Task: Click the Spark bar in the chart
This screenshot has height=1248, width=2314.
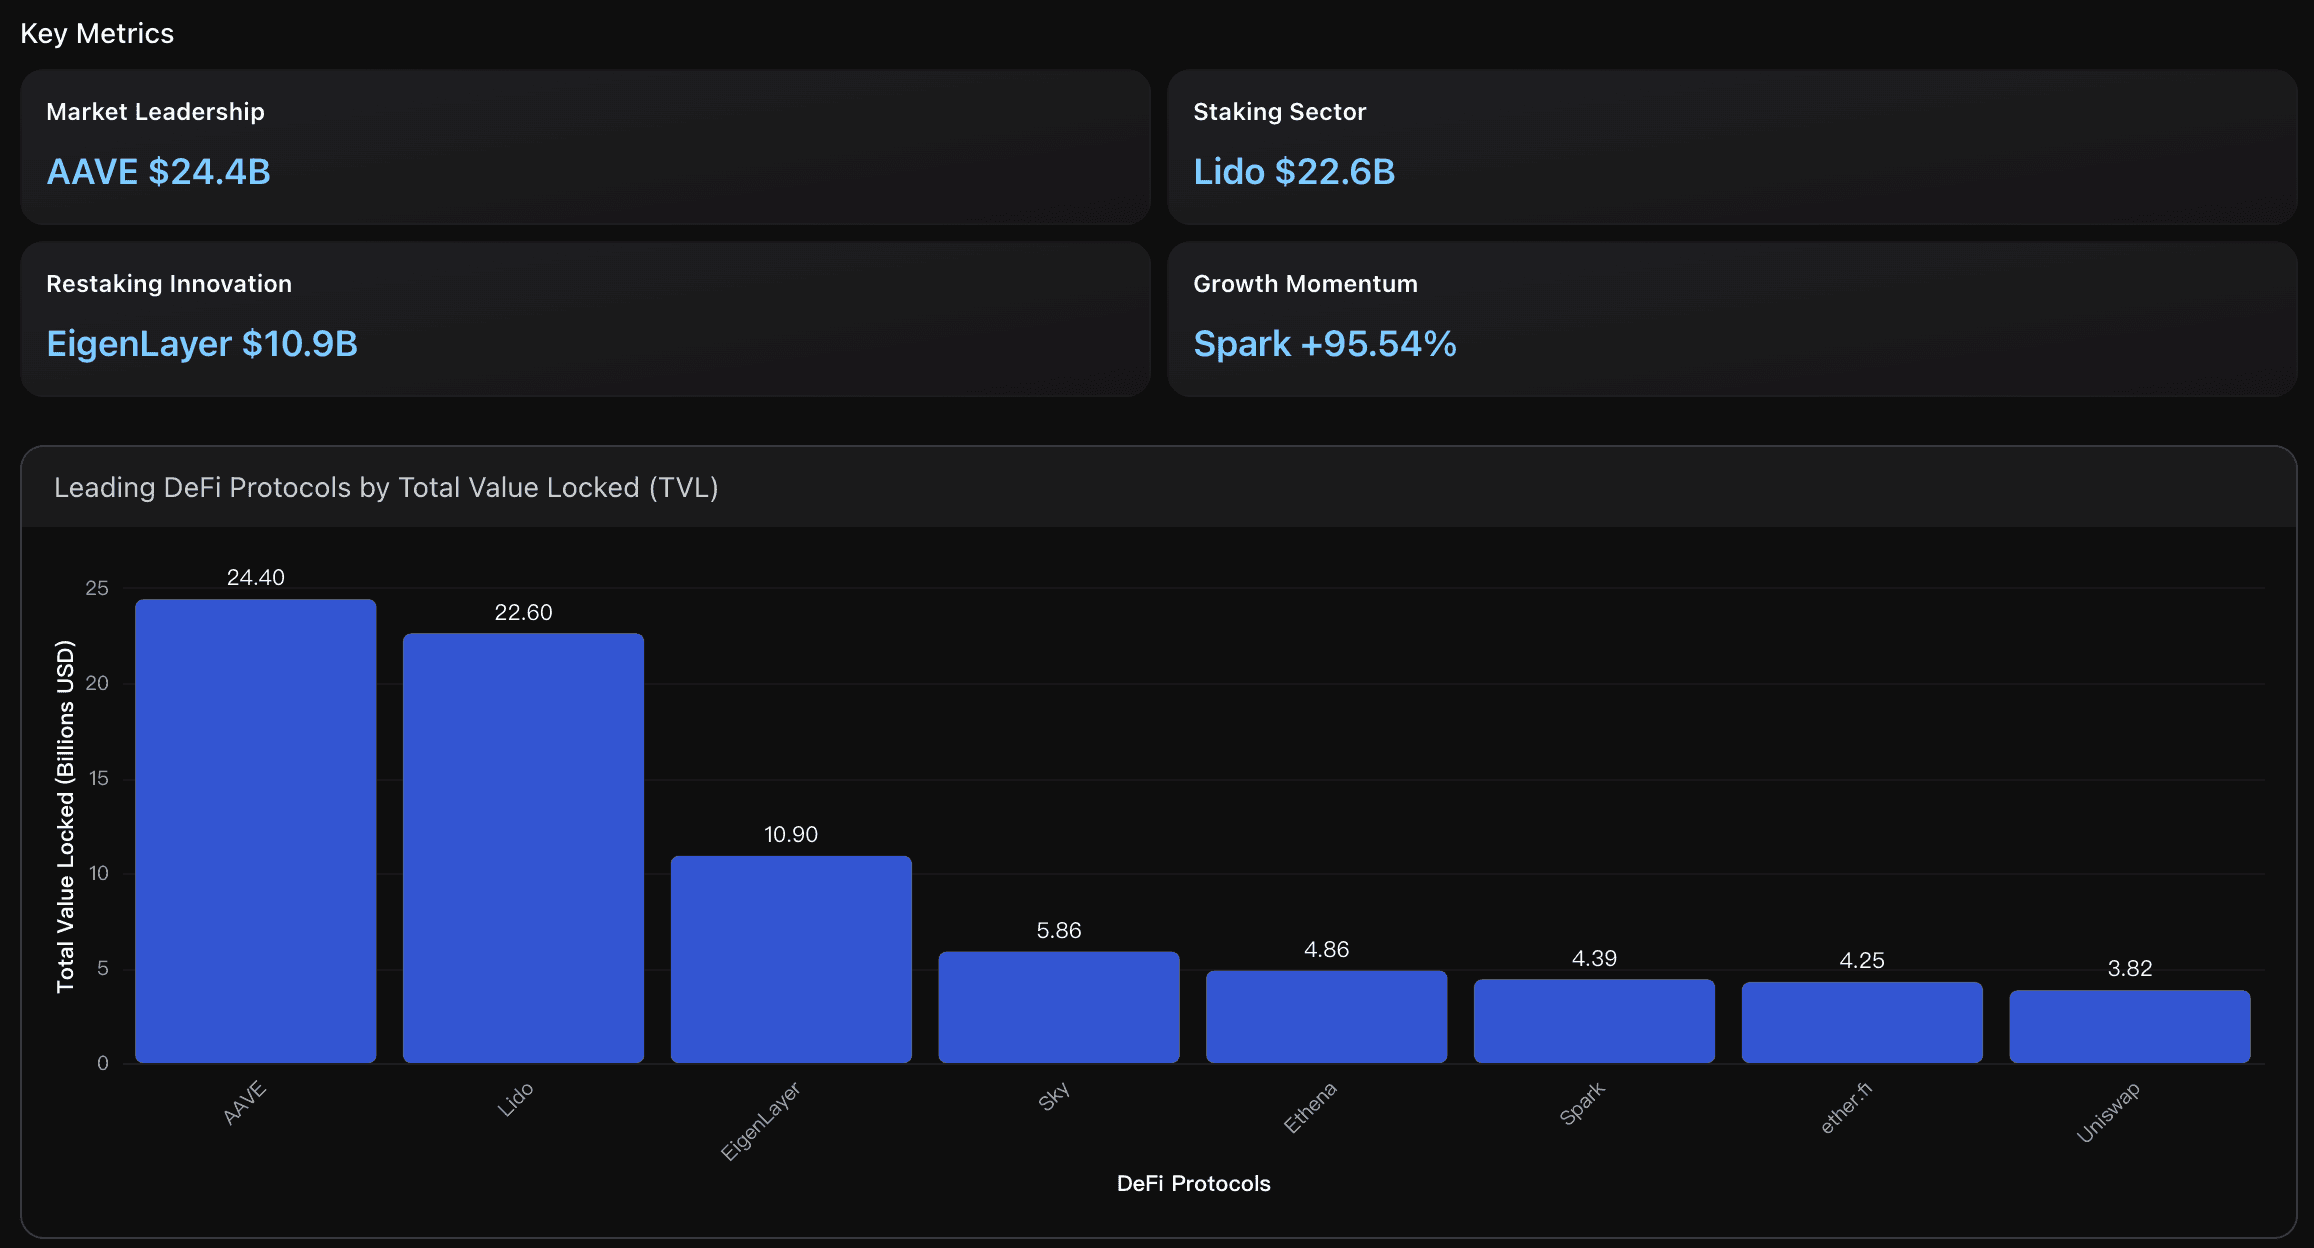Action: tap(1594, 1021)
